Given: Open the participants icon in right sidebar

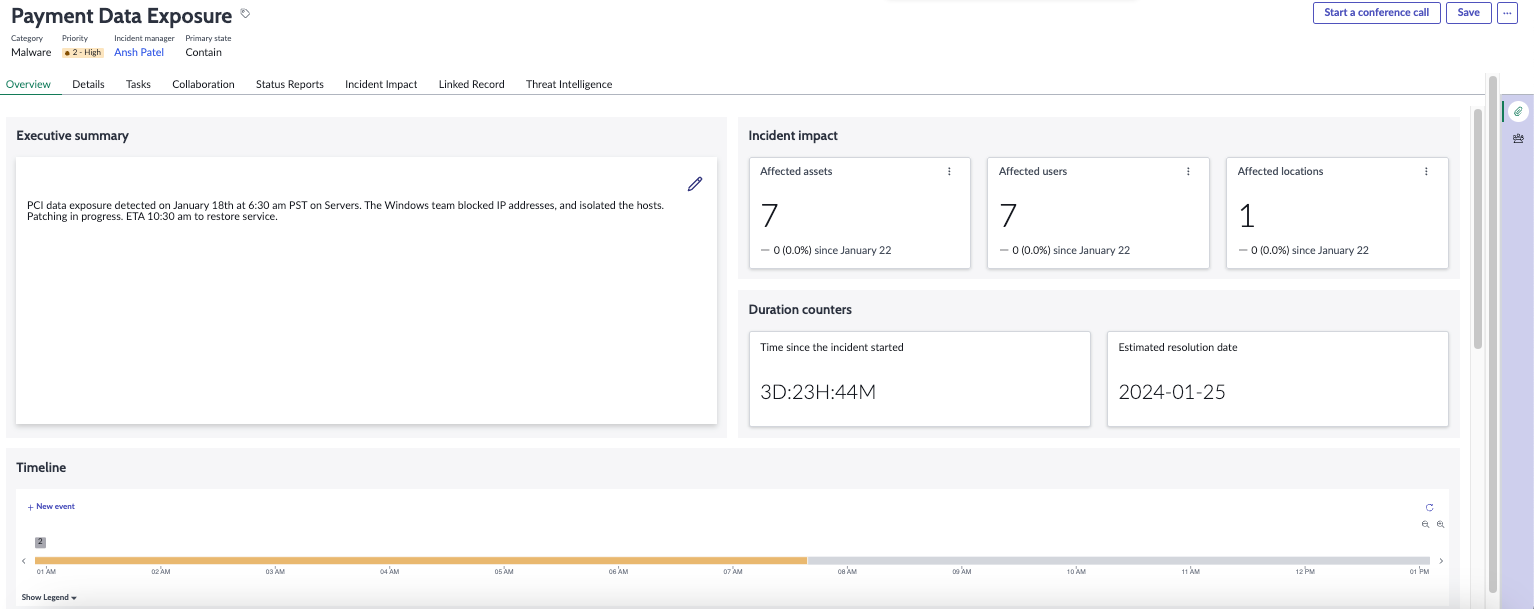Looking at the screenshot, I should pos(1518,139).
